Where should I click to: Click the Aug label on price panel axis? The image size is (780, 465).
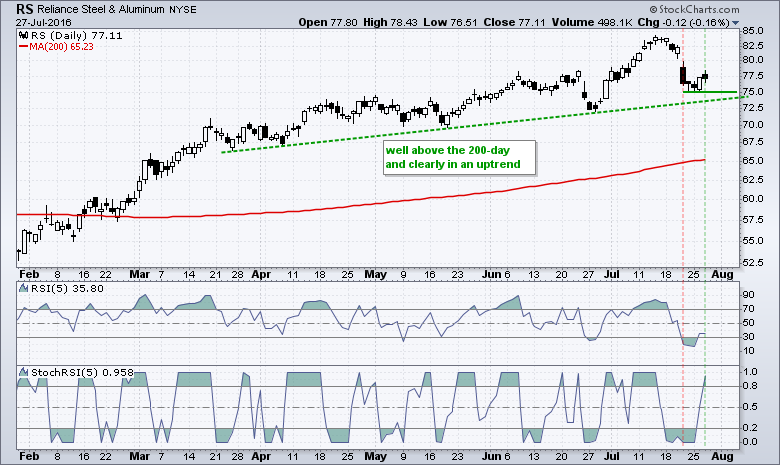point(722,274)
